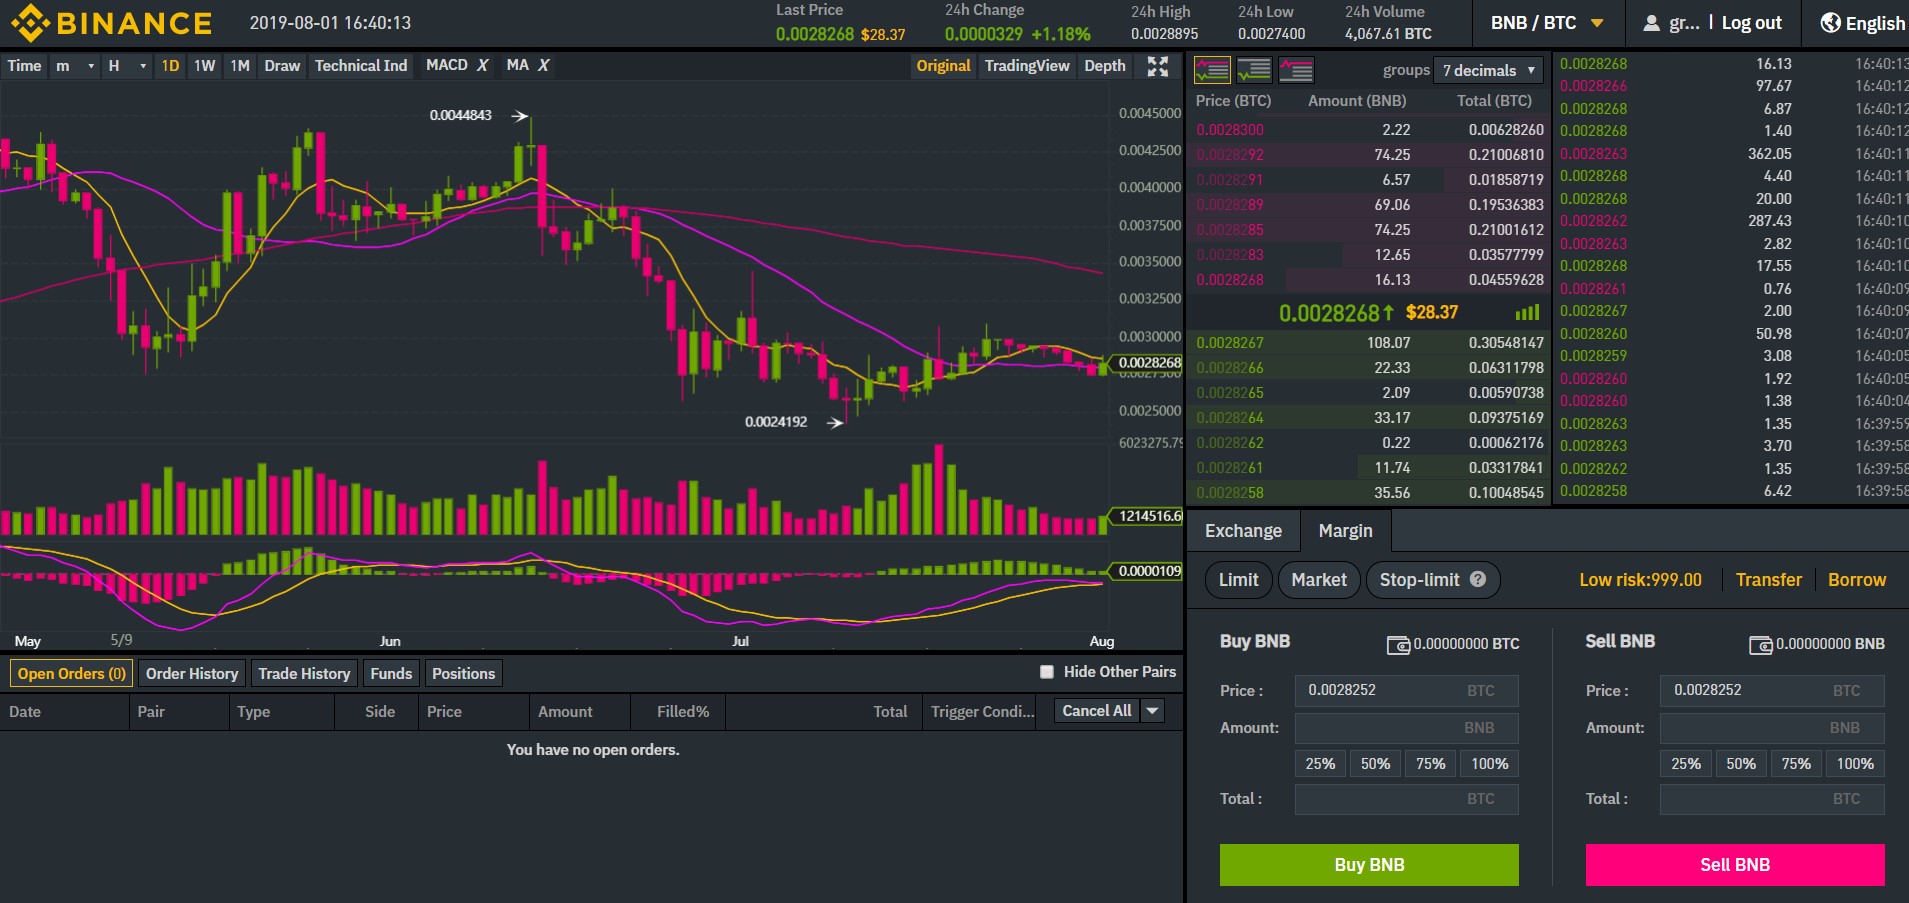
Task: Click BNB wallet icon in Sell BNB
Action: pos(1760,645)
